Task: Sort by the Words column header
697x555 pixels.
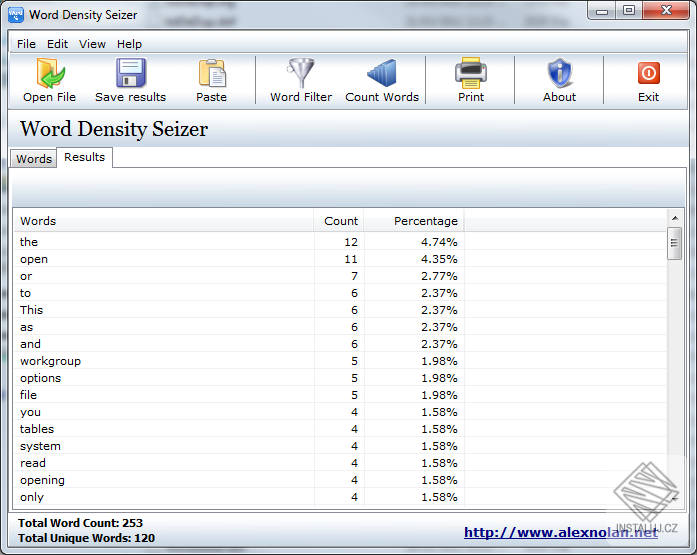Action: (163, 221)
